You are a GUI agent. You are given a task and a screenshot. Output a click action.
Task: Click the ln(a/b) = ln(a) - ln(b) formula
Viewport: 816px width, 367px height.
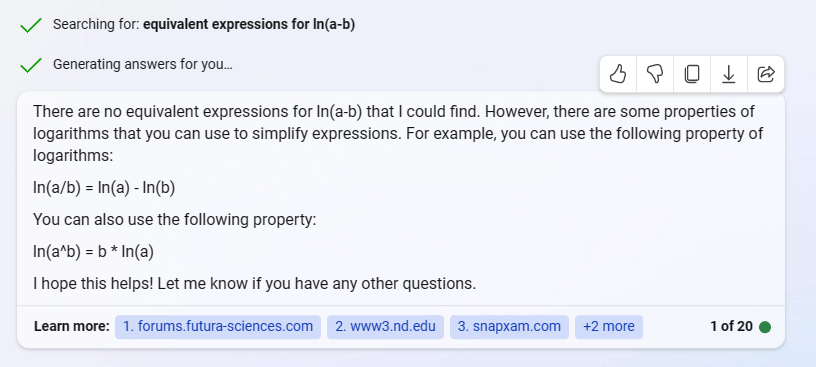click(104, 188)
